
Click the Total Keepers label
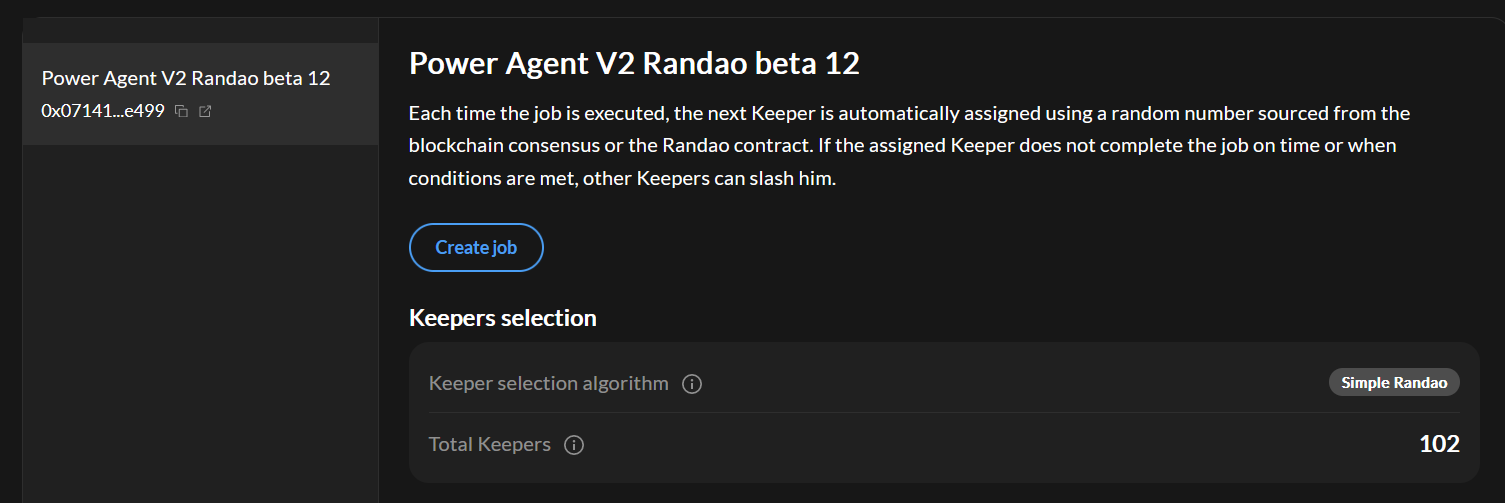pos(489,444)
